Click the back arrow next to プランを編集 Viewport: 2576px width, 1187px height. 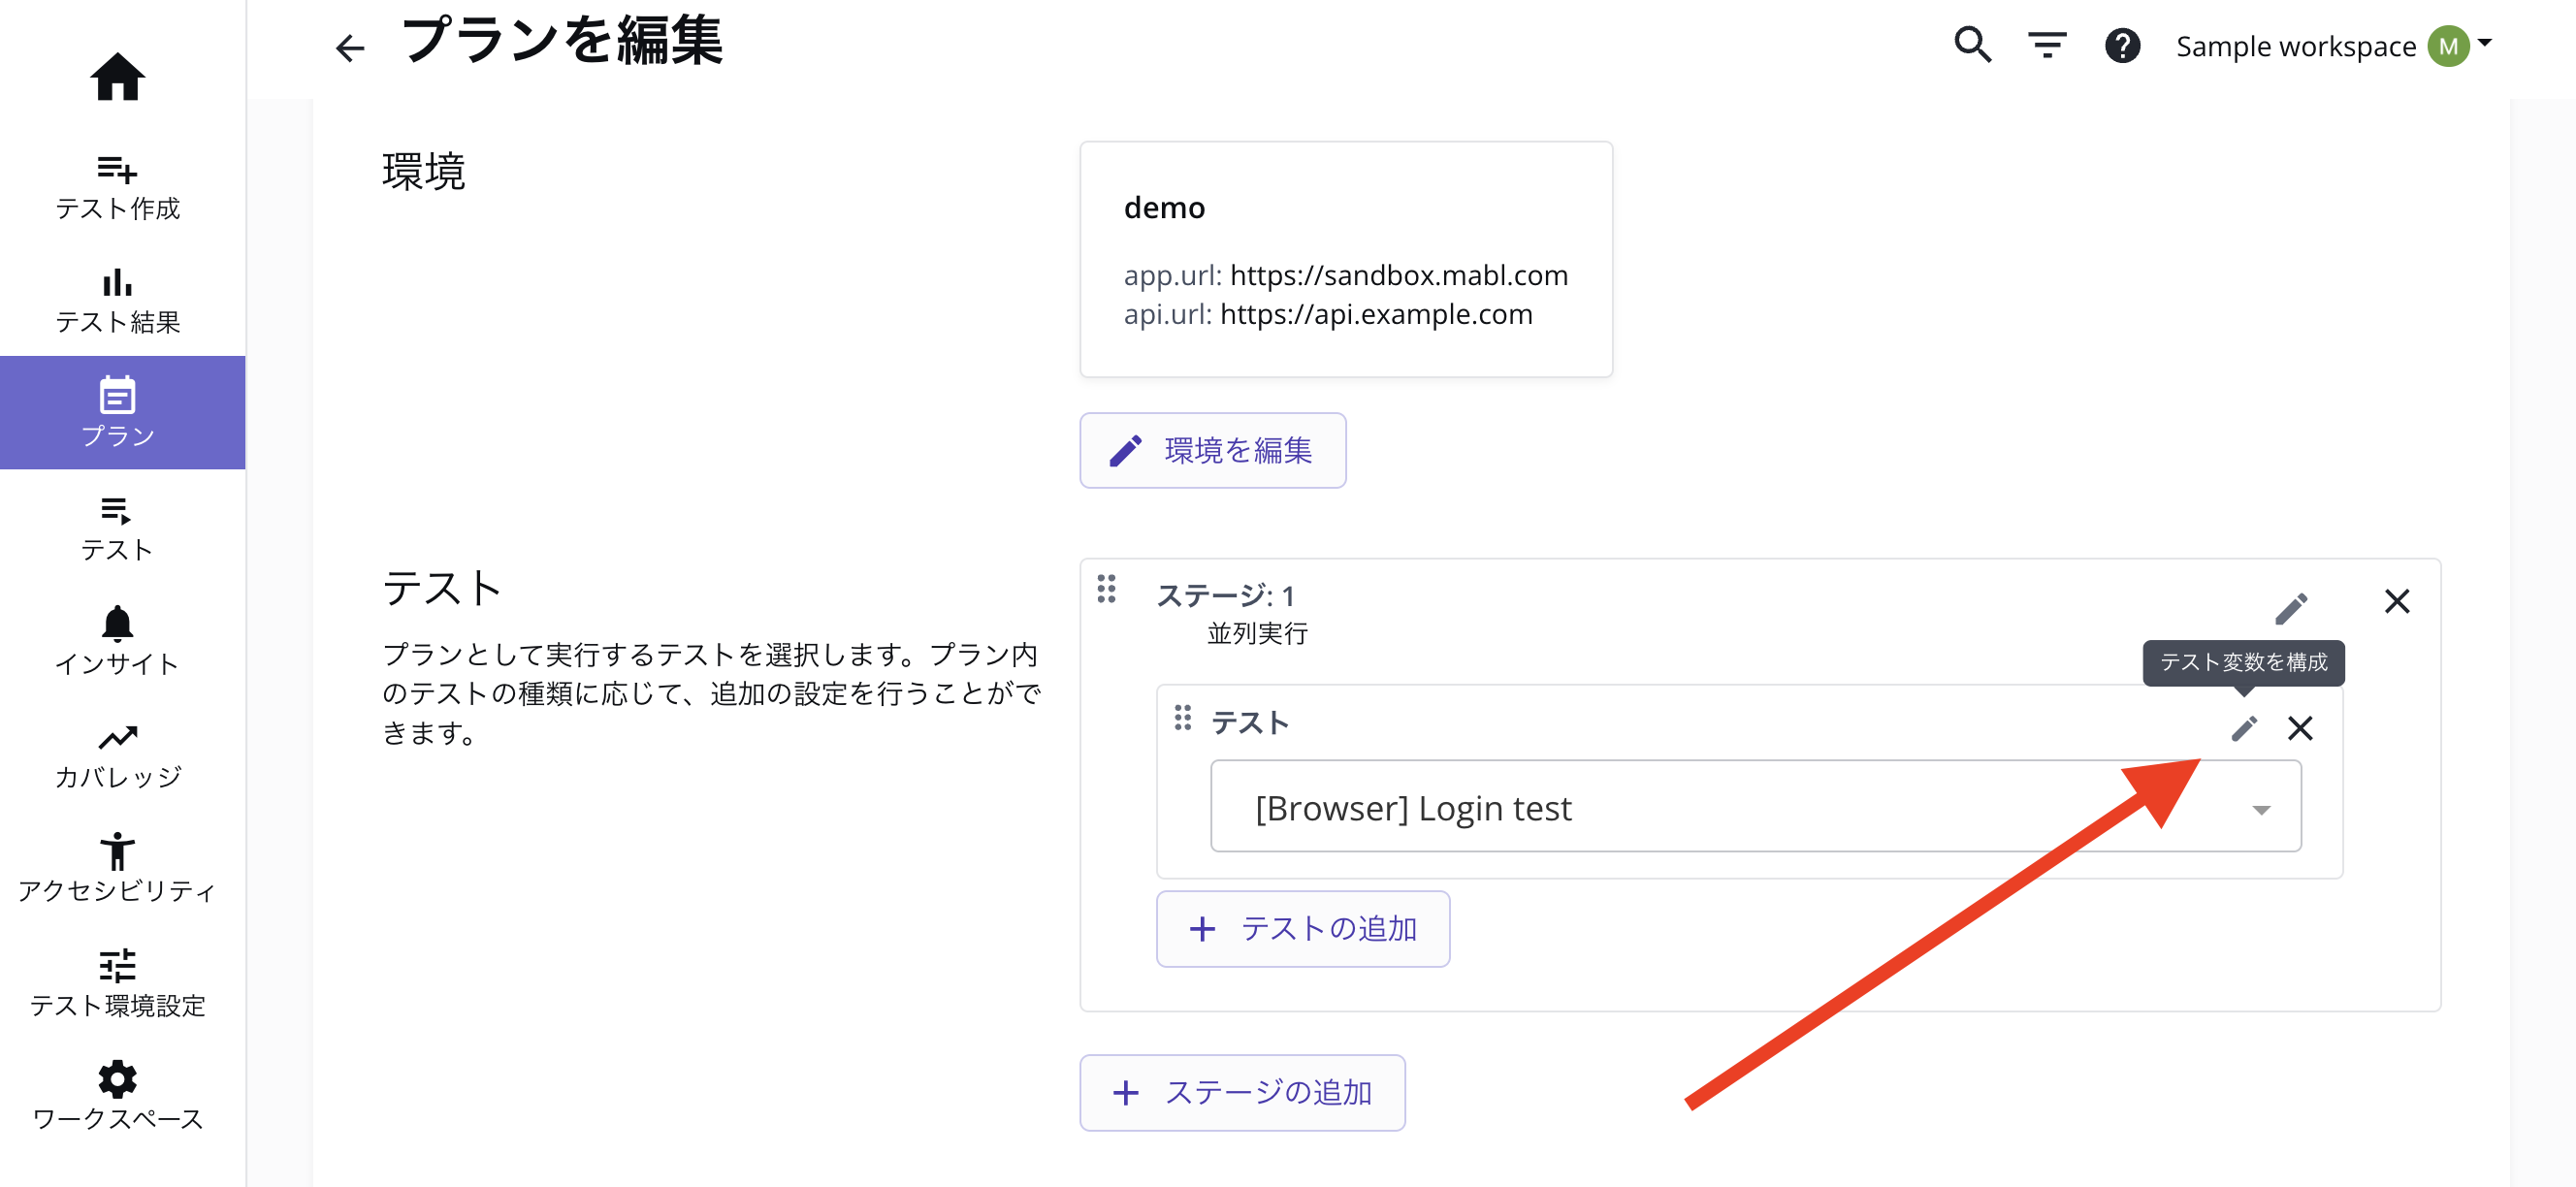(349, 47)
